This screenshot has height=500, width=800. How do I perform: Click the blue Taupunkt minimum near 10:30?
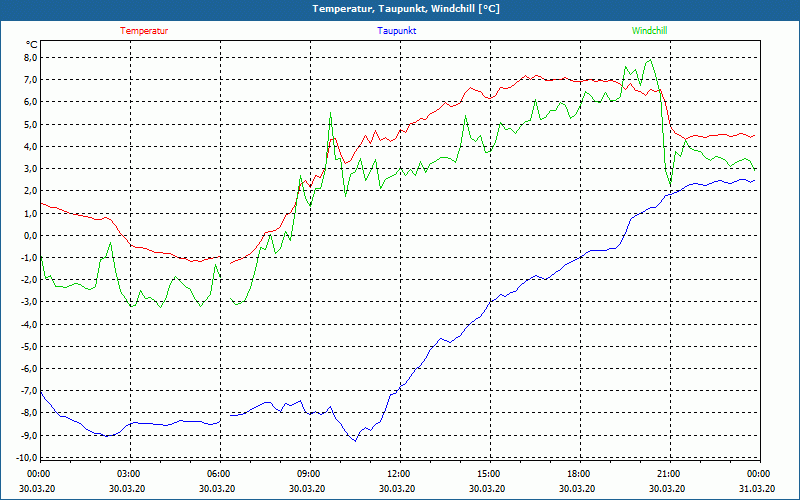click(x=355, y=440)
